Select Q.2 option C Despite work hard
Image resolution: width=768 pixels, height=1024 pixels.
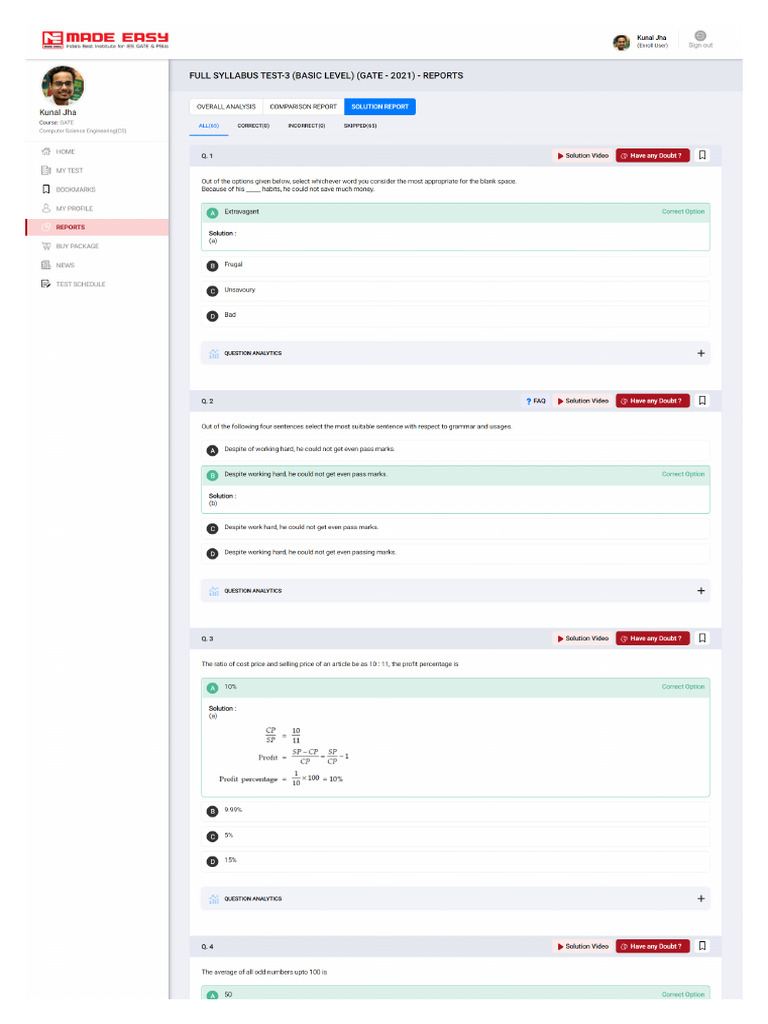(x=455, y=528)
